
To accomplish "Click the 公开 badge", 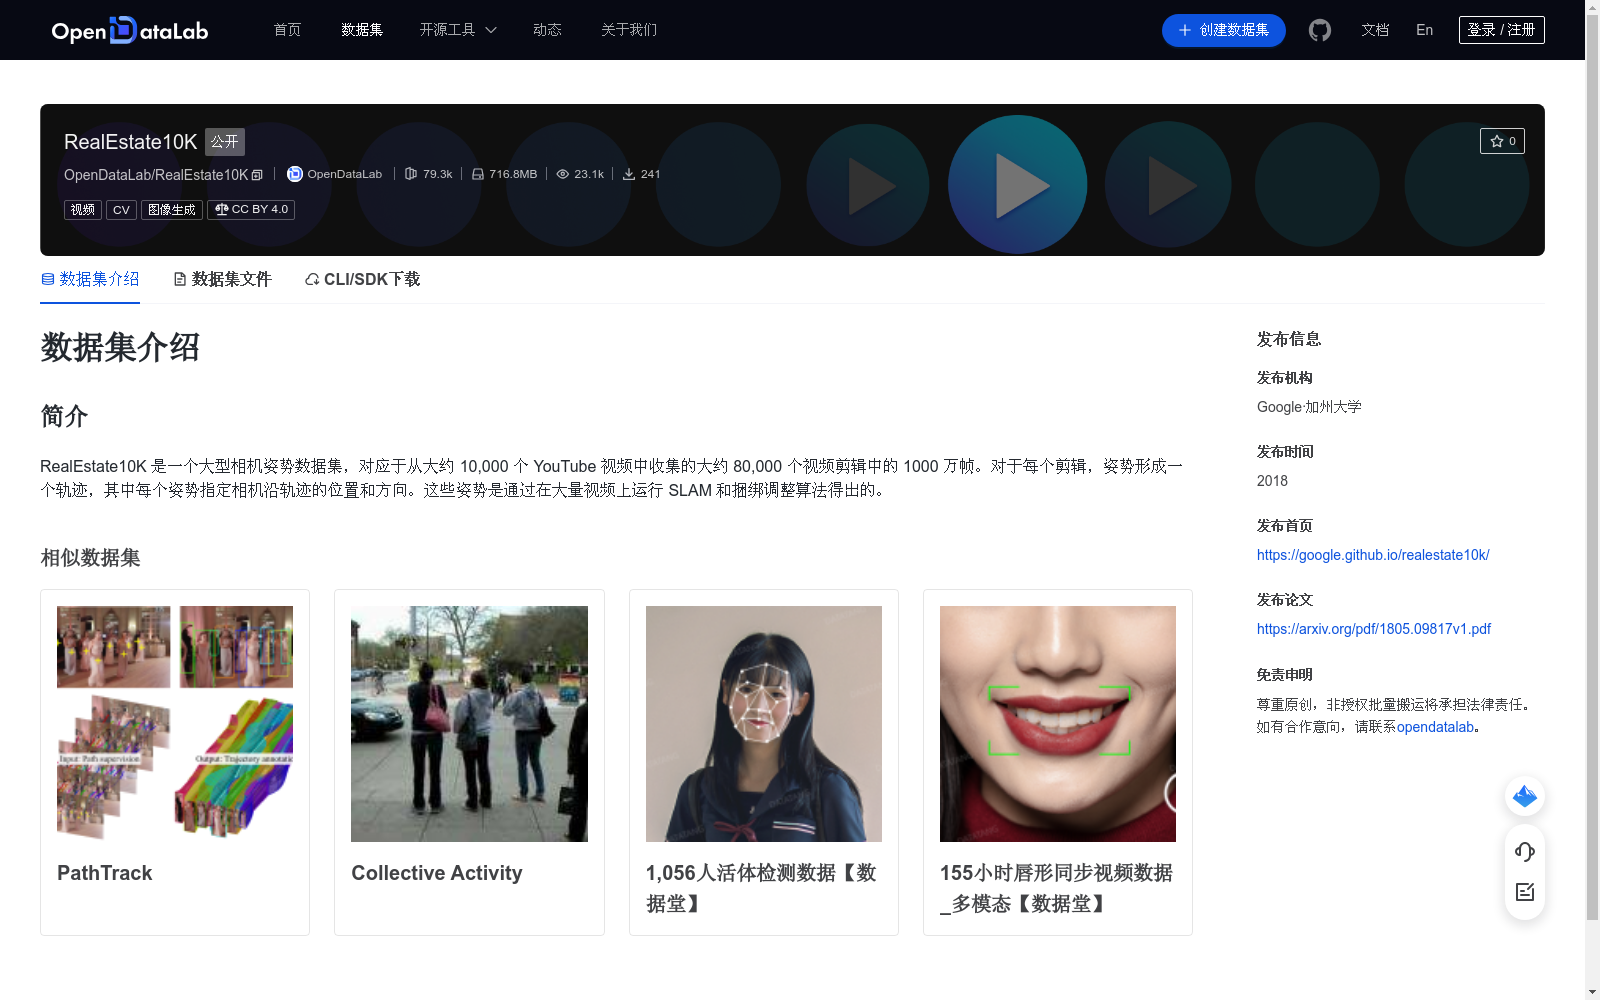I will [x=225, y=142].
